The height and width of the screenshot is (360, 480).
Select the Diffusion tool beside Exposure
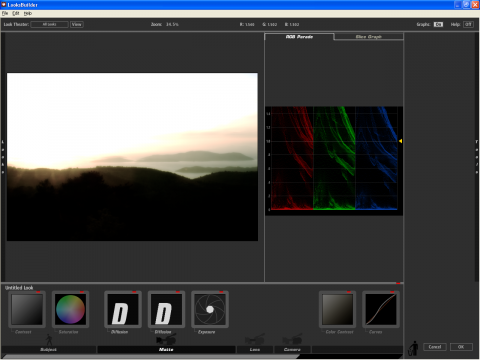[x=166, y=309]
